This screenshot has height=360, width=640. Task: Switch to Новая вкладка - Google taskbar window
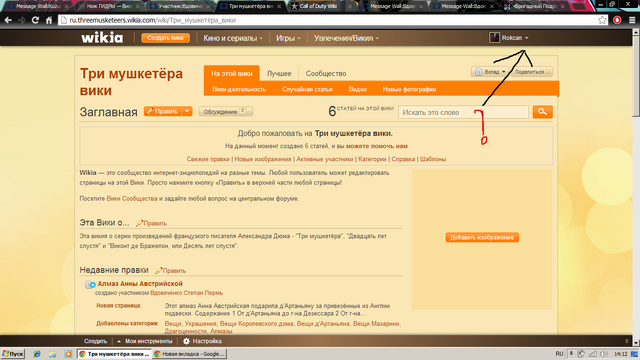189,354
